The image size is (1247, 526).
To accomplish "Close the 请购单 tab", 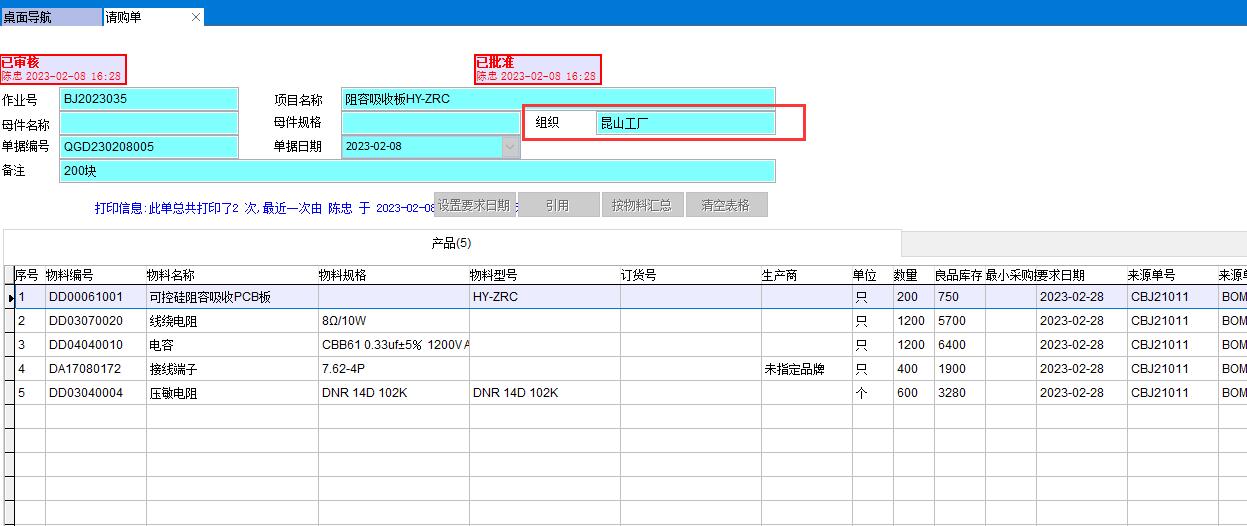I will coord(195,17).
